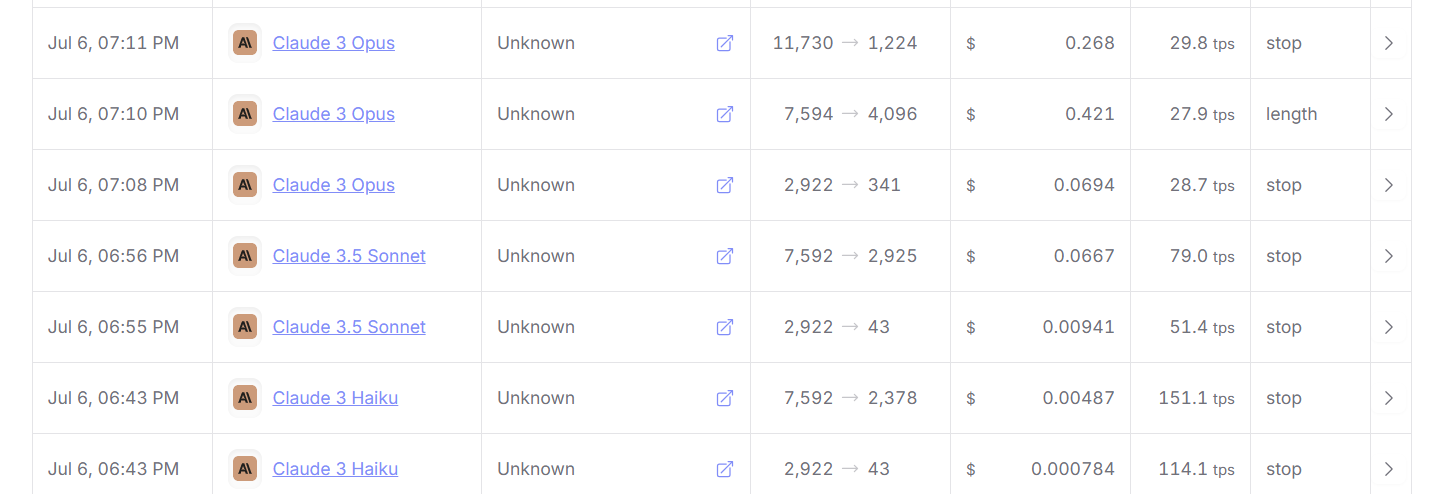Expand chevron for 151.1 tps row
Screen dimensions: 1456x494
[x=1388, y=398]
